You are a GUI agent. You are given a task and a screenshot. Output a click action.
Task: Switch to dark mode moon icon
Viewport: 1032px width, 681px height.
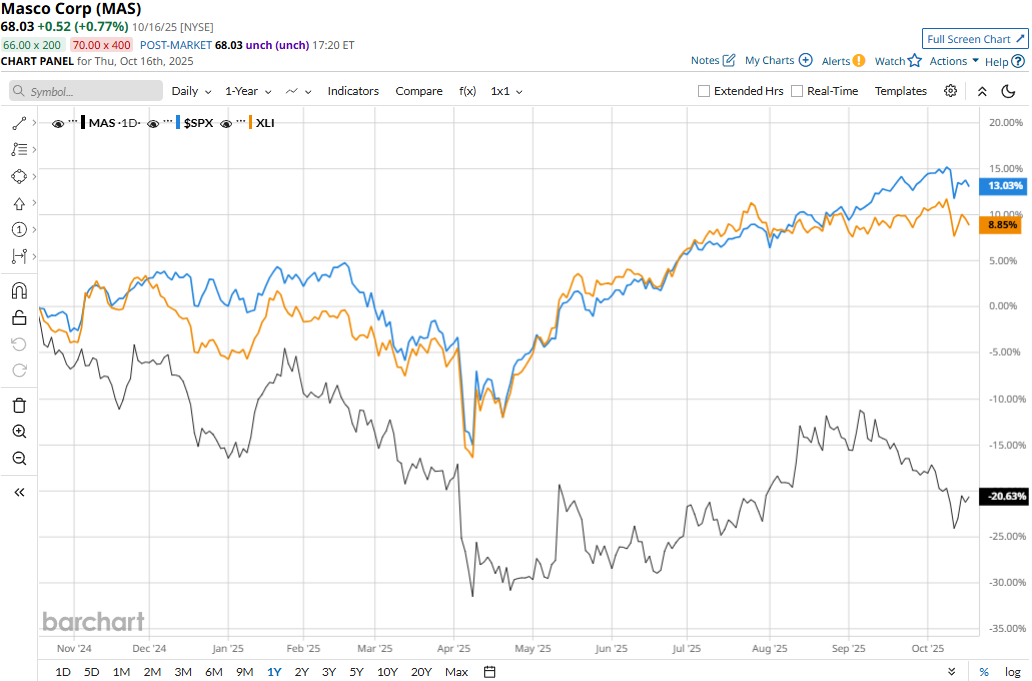1008,91
